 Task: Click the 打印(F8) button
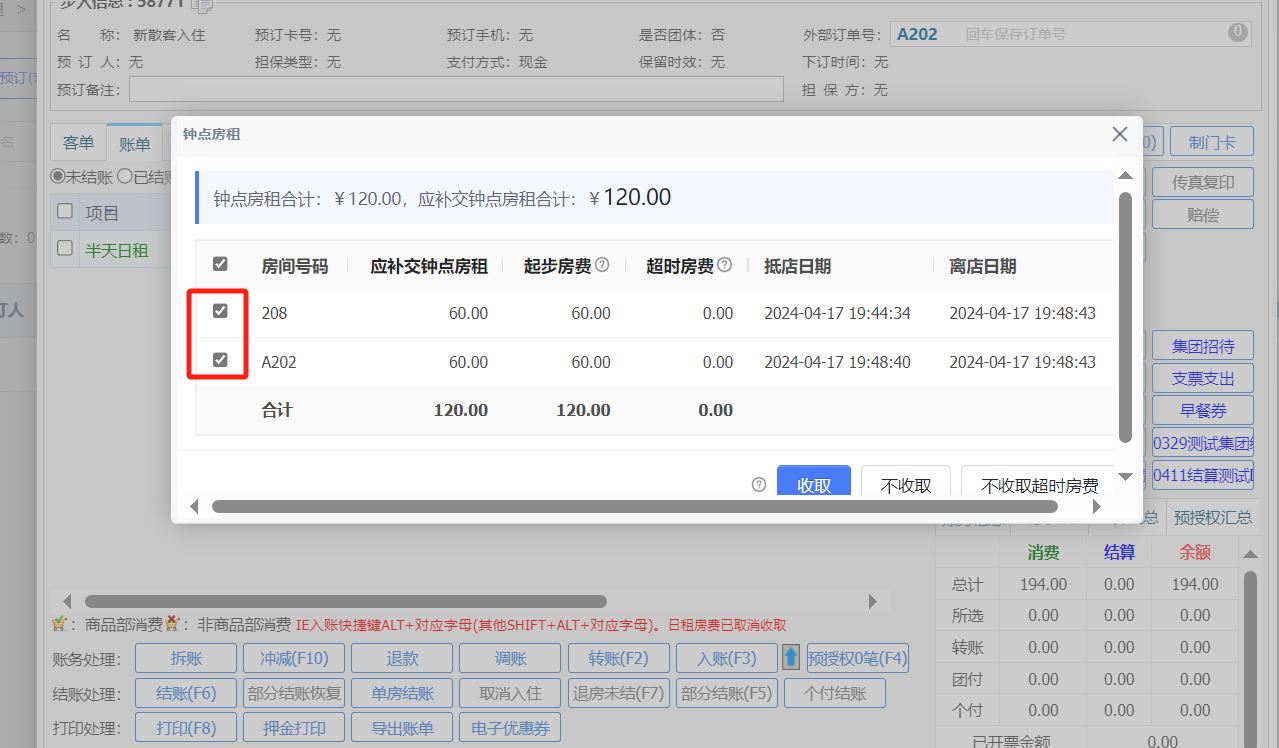pyautogui.click(x=186, y=727)
